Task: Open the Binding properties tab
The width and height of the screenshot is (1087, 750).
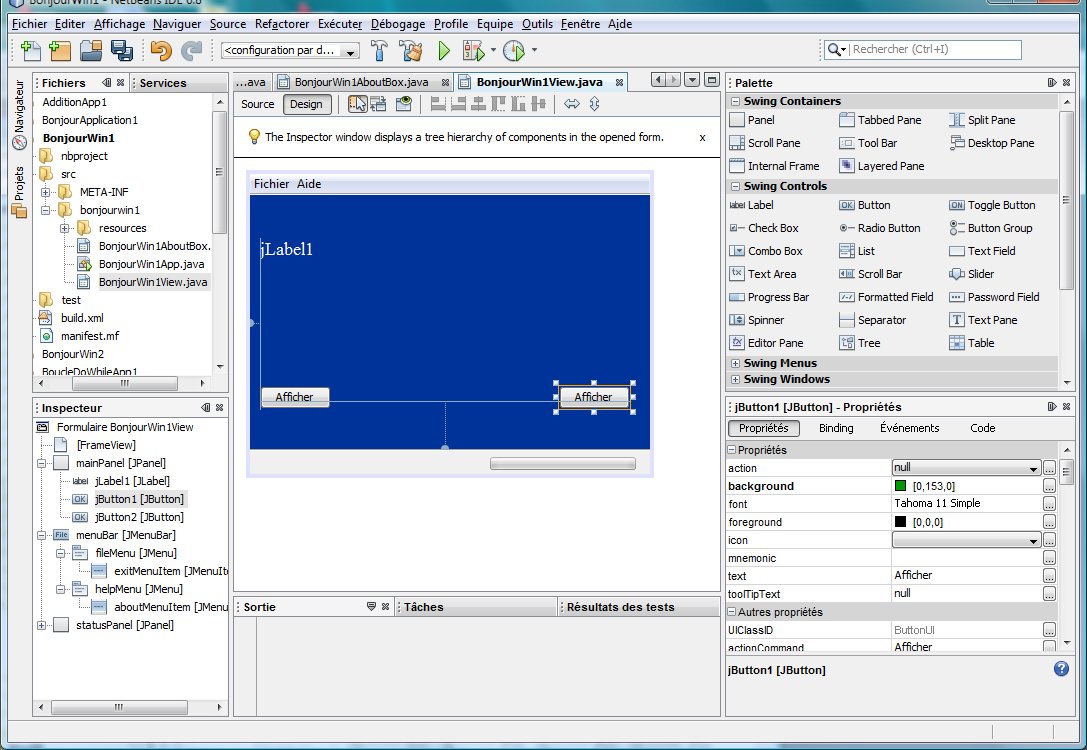Action: coord(836,428)
